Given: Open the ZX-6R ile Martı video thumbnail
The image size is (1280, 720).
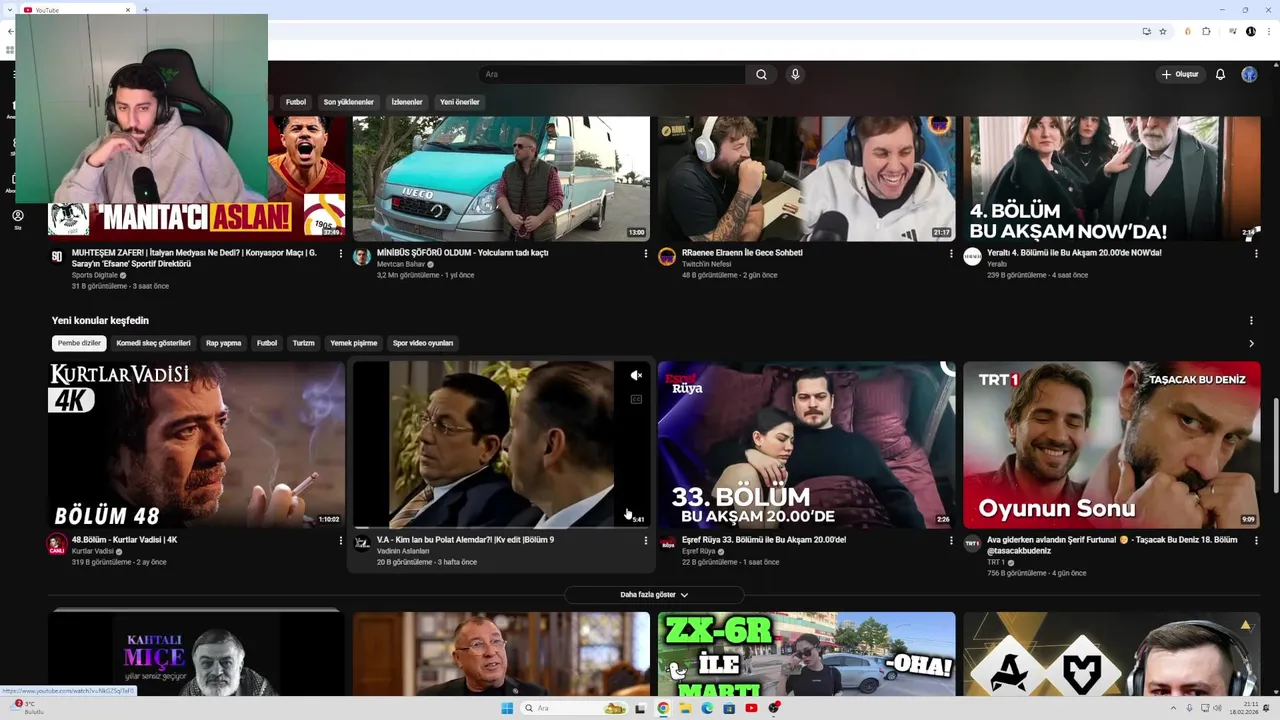Looking at the screenshot, I should 807,654.
